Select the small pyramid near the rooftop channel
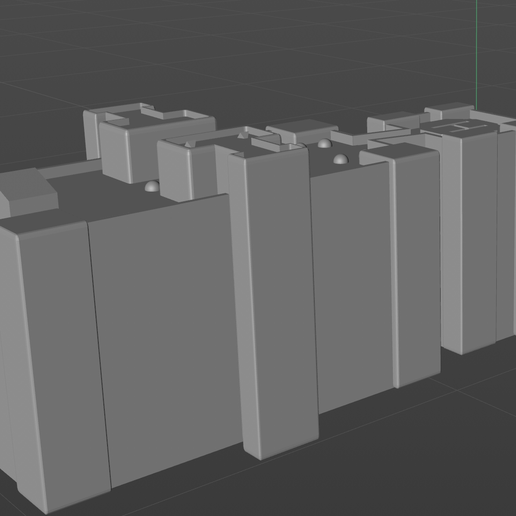 242,135
